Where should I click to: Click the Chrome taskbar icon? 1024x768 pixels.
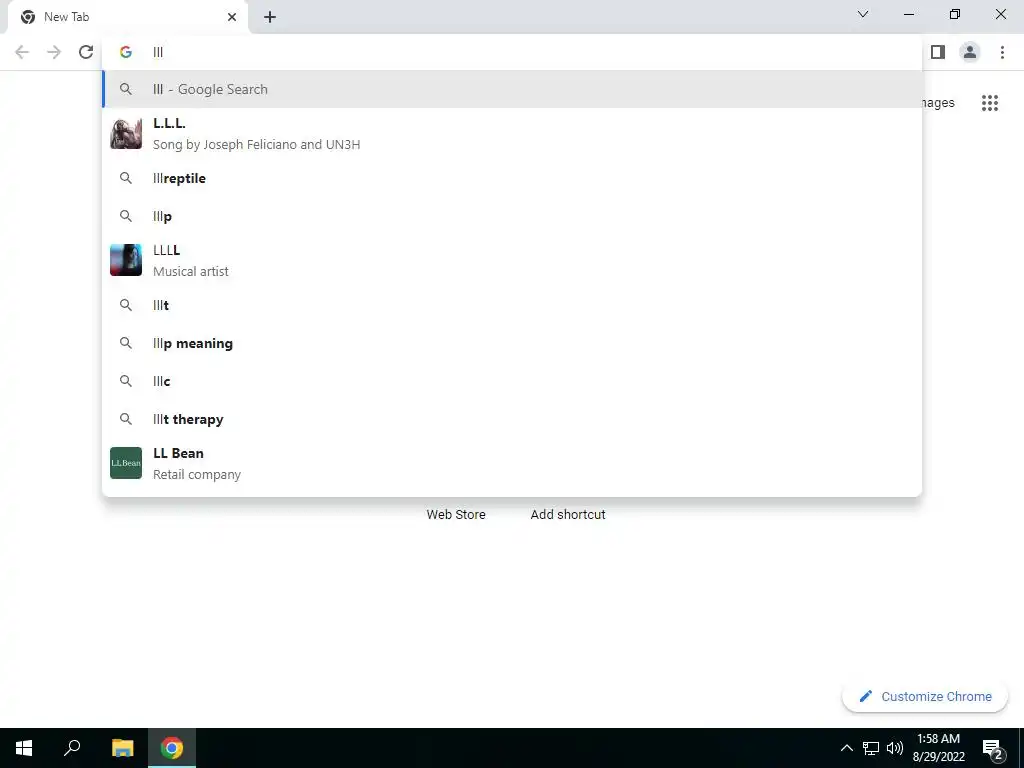(x=172, y=748)
